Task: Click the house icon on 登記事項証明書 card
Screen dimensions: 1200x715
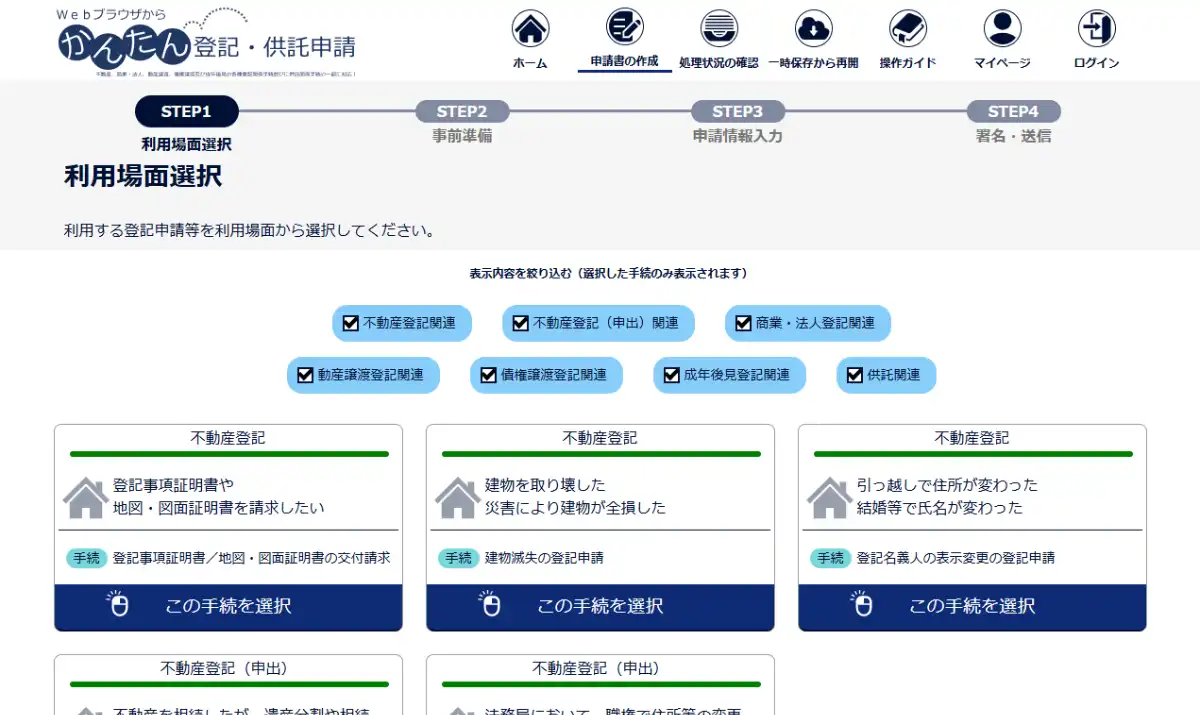Action: pyautogui.click(x=85, y=497)
